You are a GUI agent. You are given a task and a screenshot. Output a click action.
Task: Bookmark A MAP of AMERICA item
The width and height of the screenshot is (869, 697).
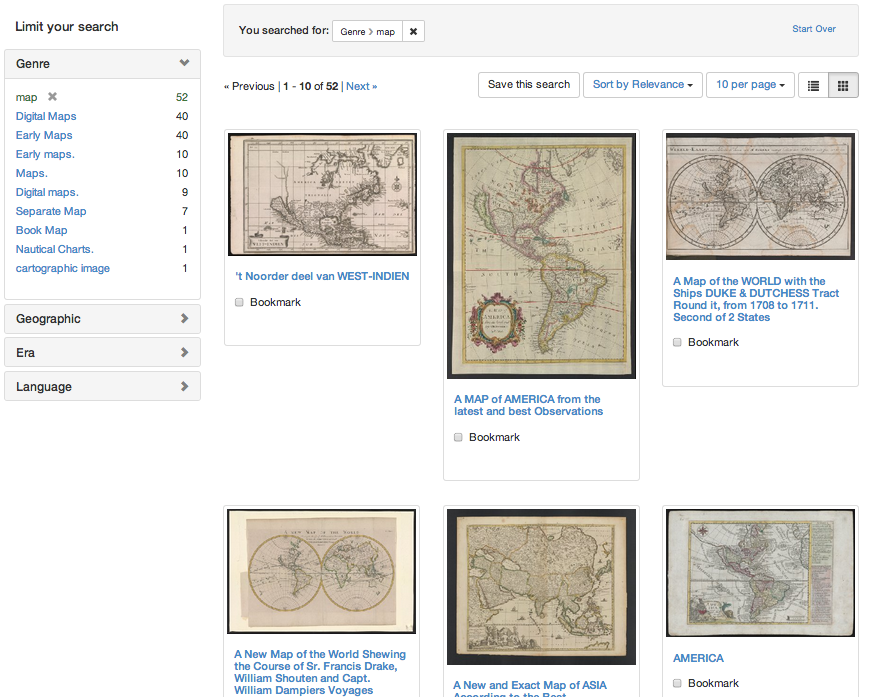point(458,438)
